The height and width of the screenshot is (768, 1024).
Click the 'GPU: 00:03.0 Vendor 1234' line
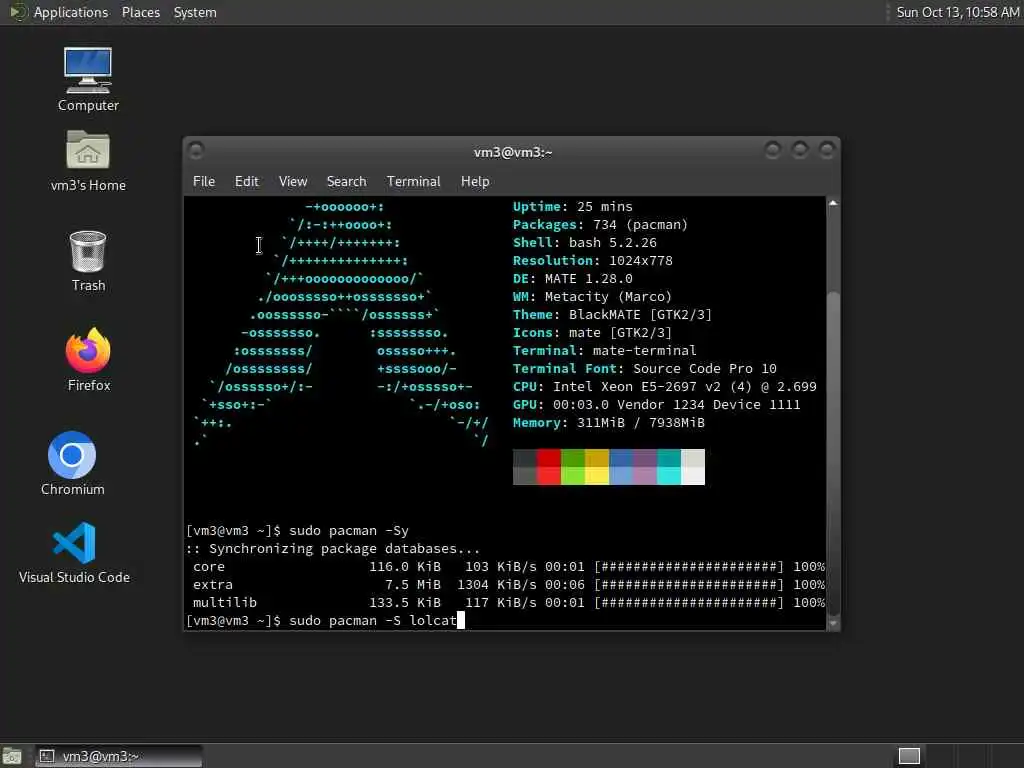[656, 404]
